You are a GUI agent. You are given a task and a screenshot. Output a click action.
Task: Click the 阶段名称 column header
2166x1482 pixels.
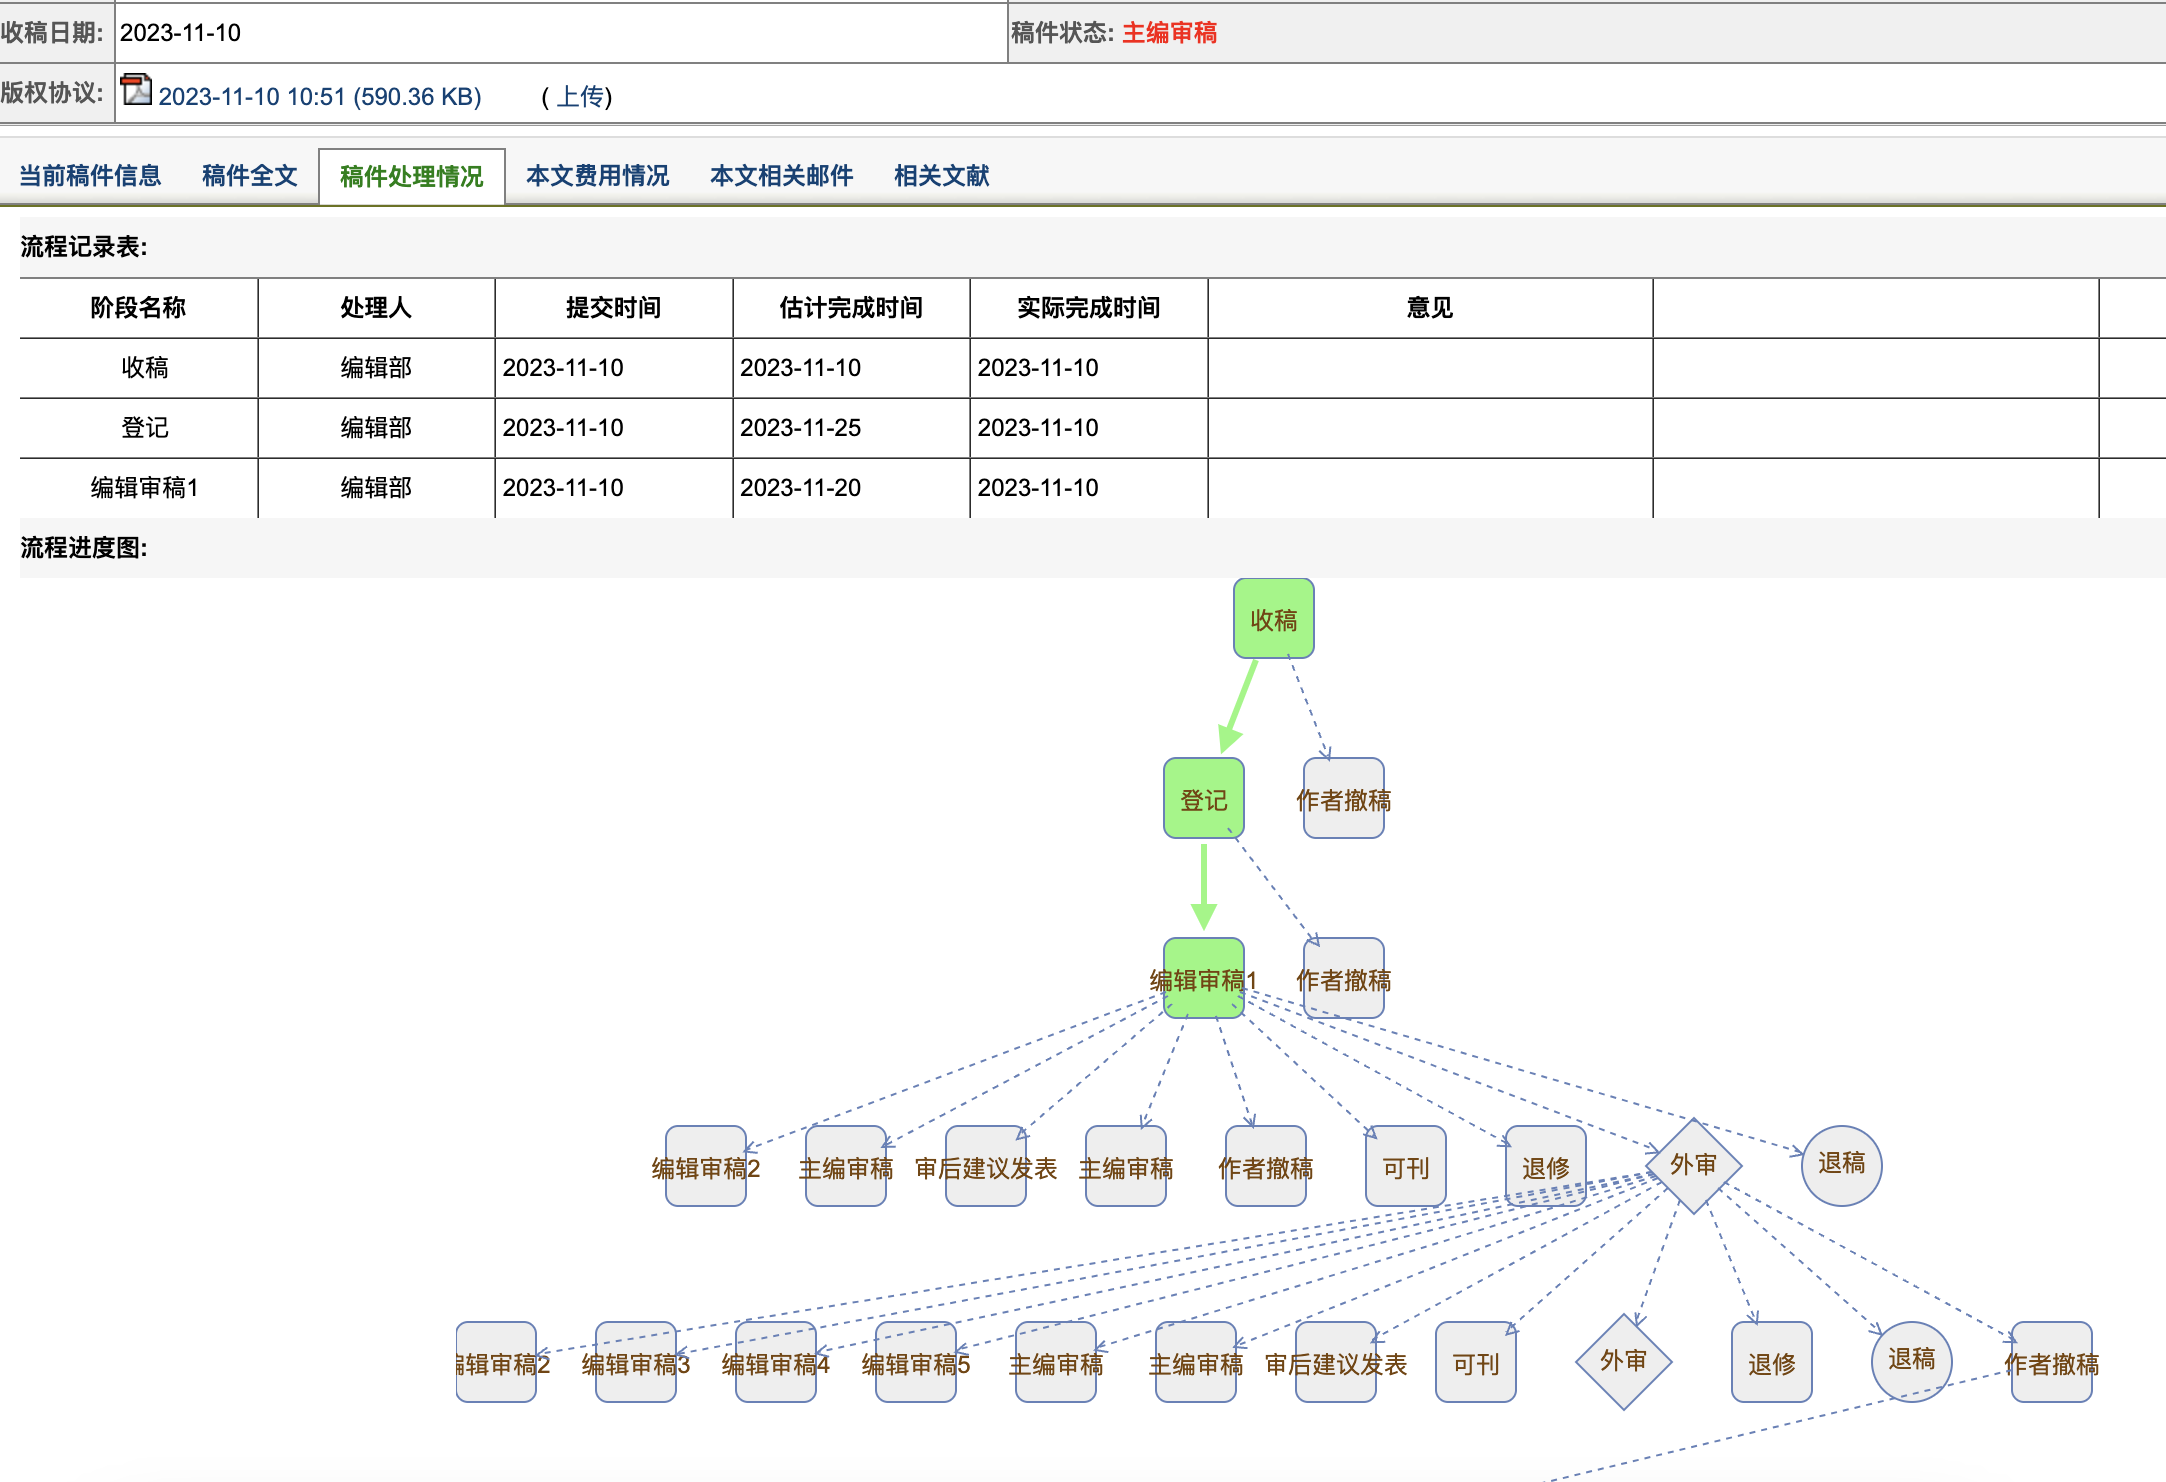138,308
